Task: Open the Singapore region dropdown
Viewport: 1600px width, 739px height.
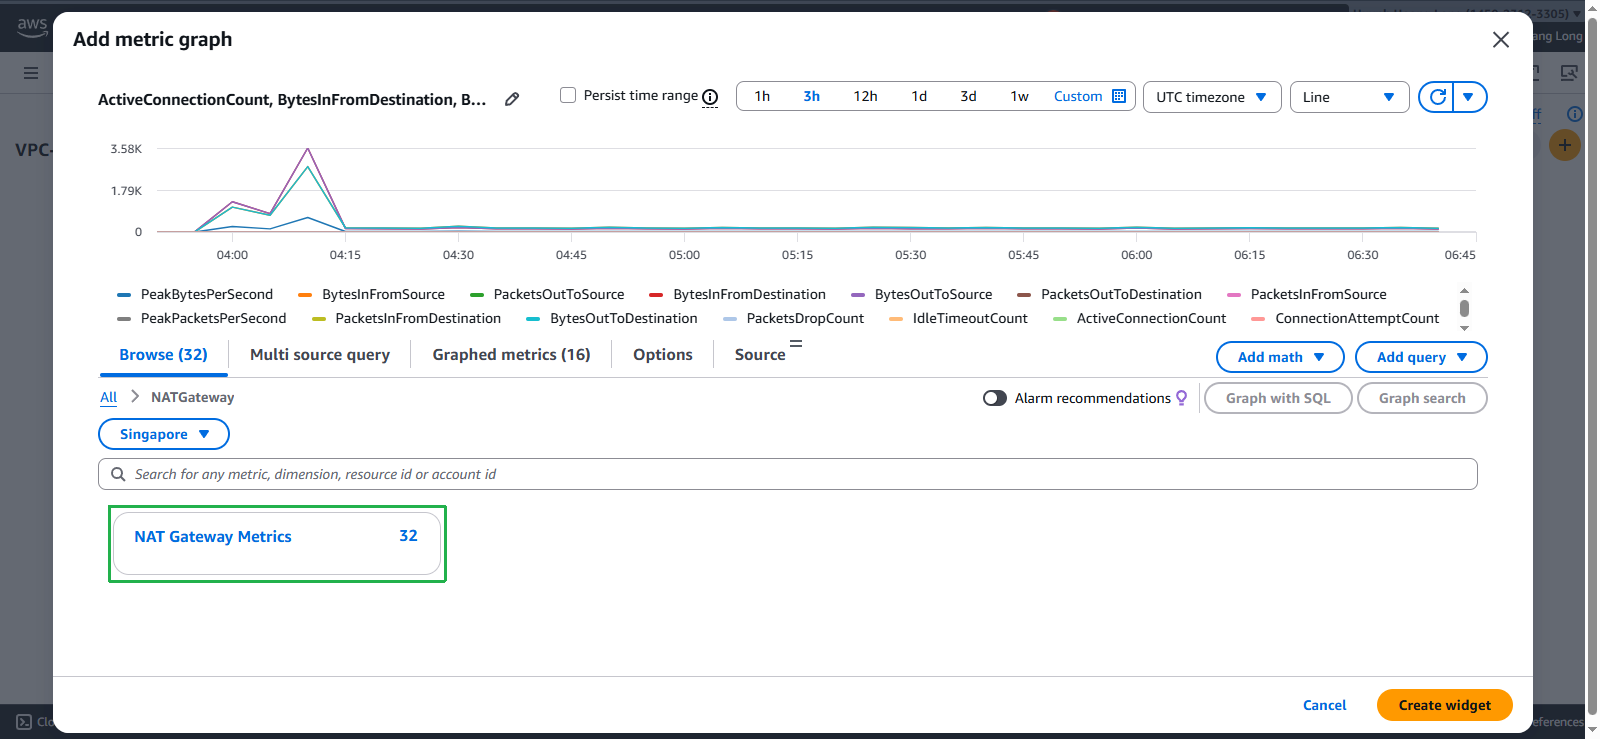Action: pos(164,434)
